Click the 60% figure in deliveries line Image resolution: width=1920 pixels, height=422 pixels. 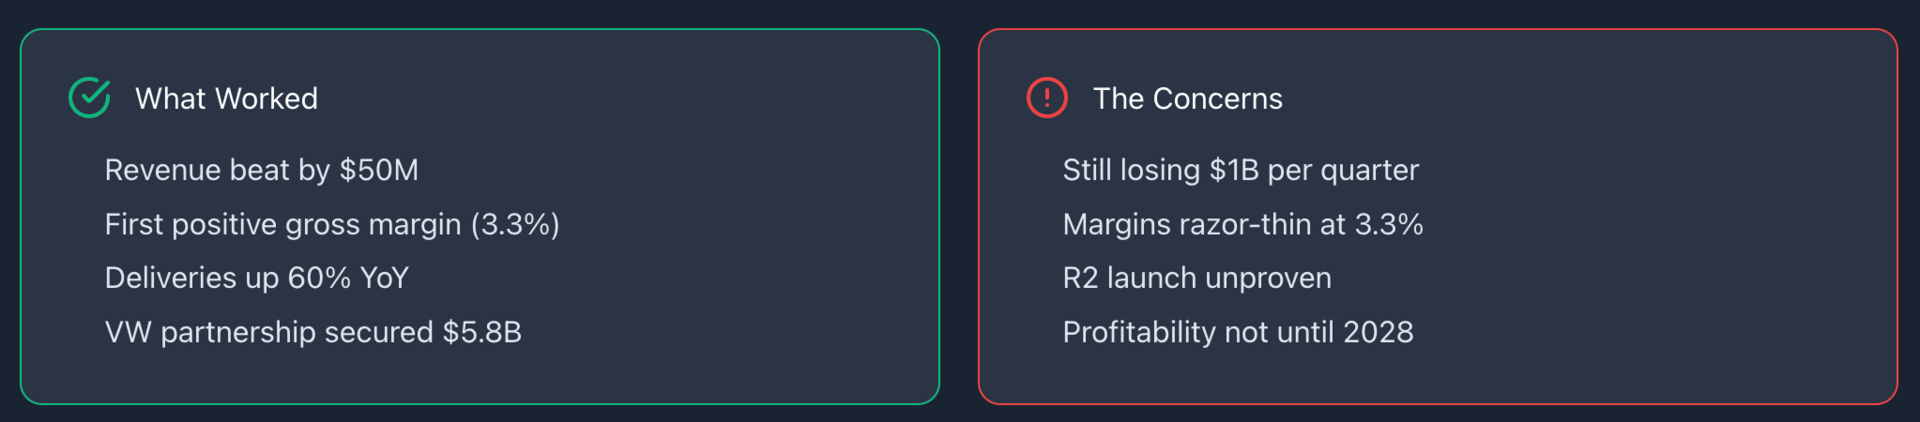[x=319, y=278]
